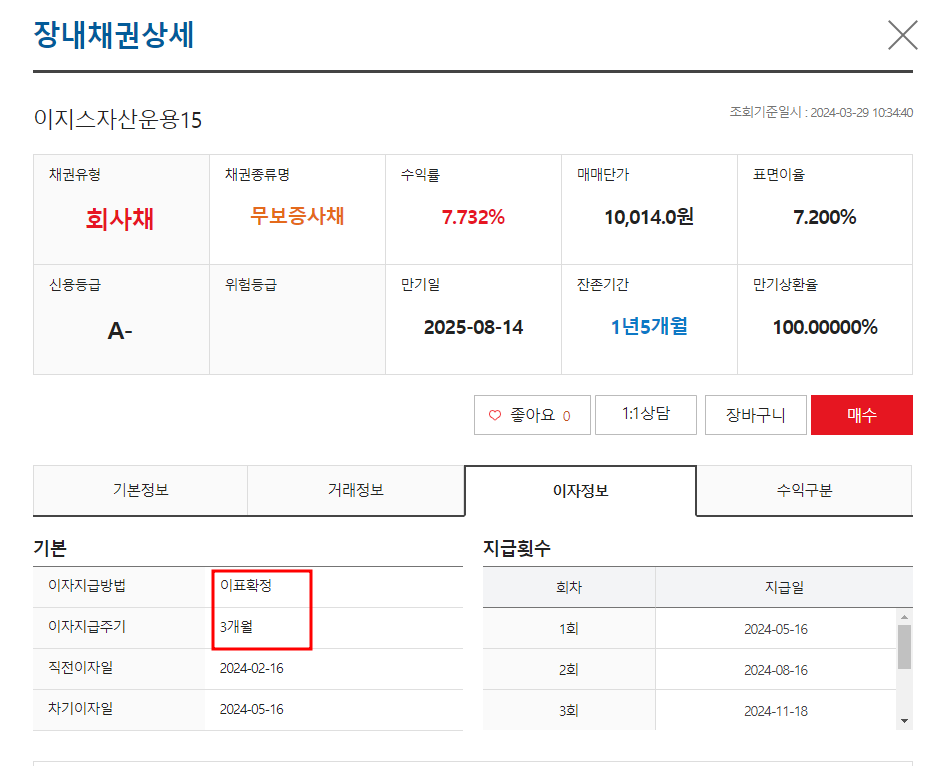The image size is (928, 766).
Task: Click the 조회기준일시 timestamp
Action: (821, 112)
